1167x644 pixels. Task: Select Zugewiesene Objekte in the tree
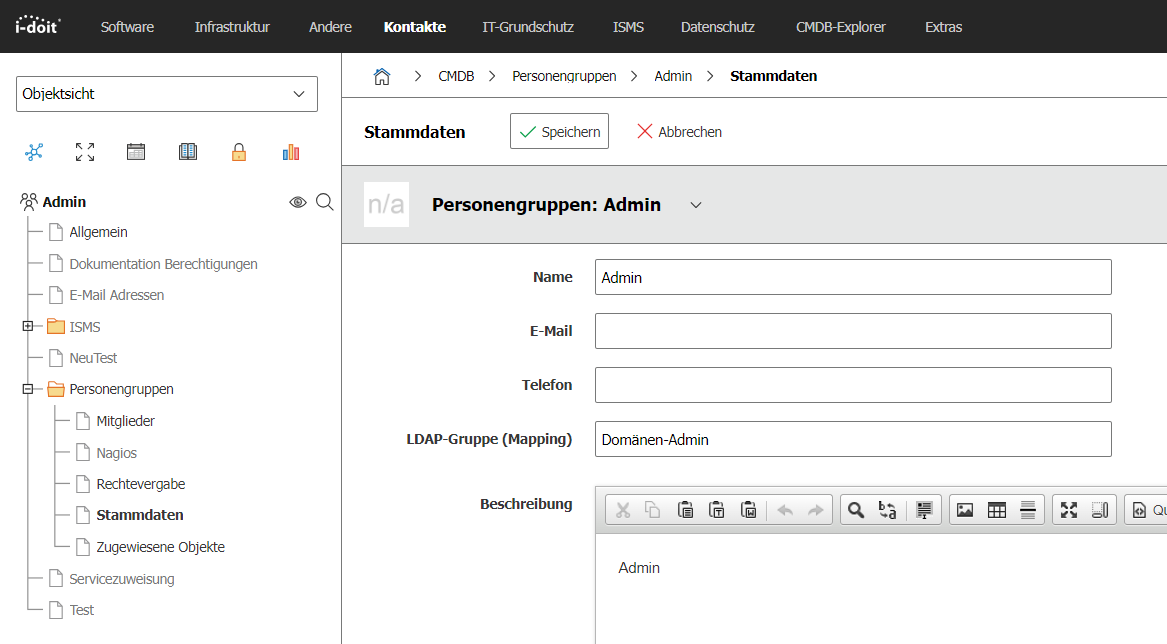click(x=160, y=547)
